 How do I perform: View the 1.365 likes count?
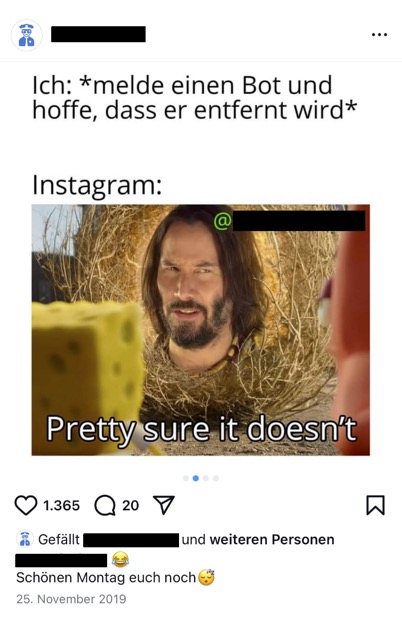61,505
